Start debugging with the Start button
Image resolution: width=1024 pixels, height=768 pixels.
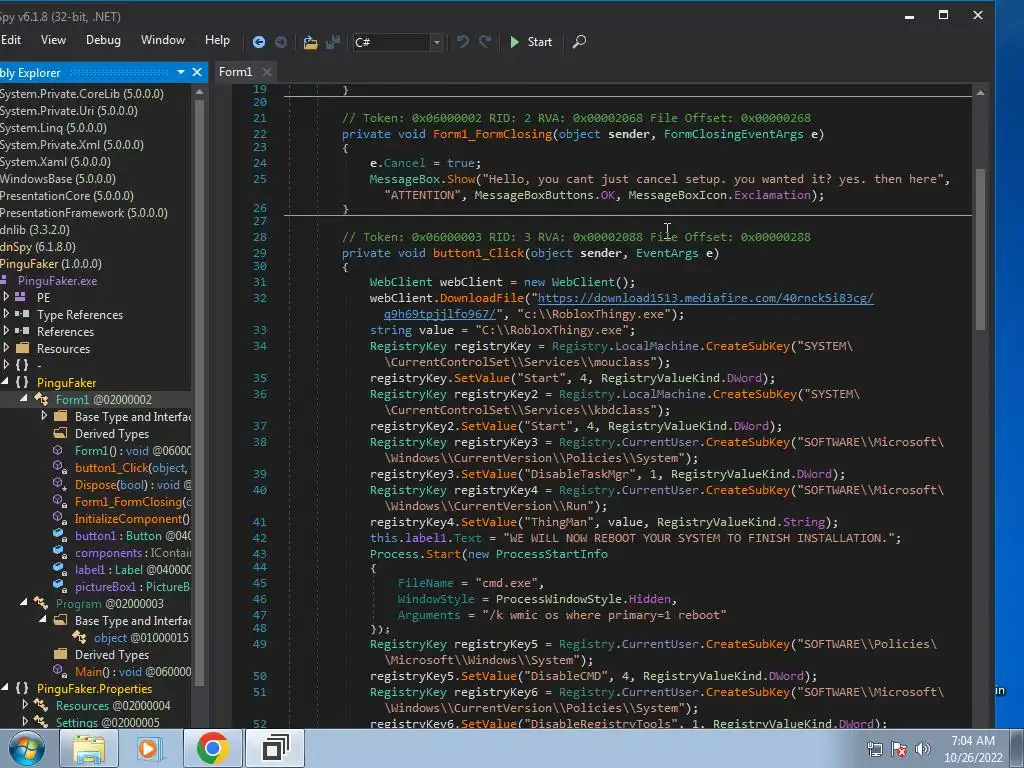click(x=530, y=42)
